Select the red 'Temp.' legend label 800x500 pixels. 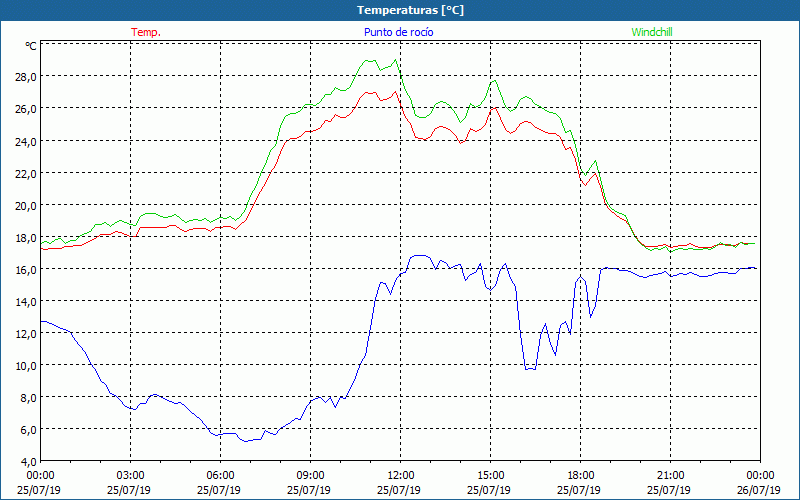point(146,32)
